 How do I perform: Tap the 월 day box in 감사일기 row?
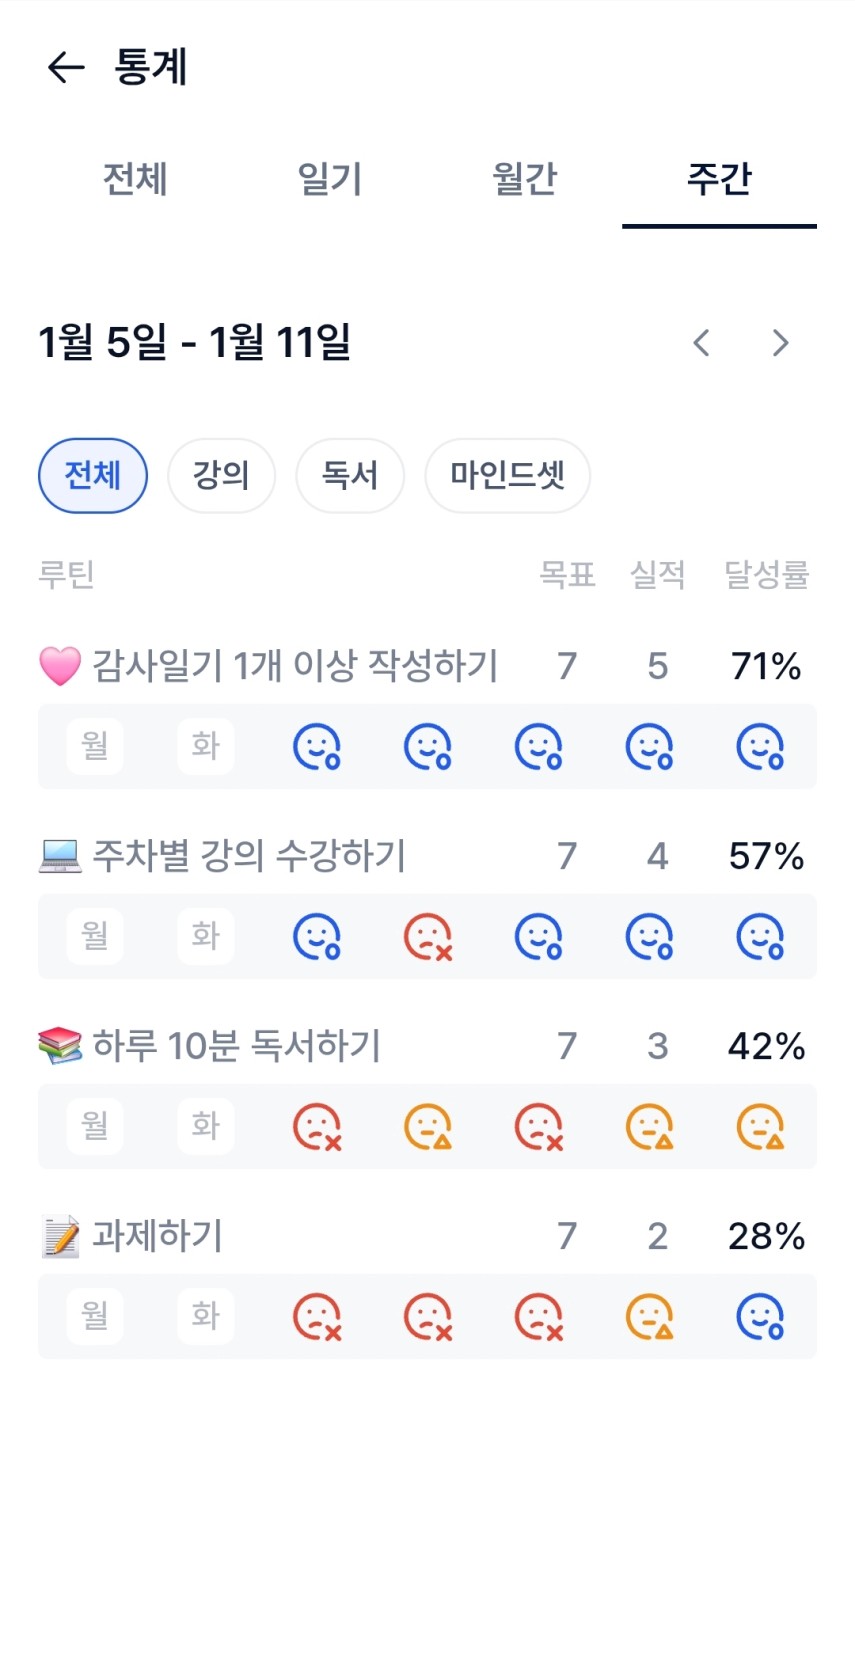coord(95,746)
